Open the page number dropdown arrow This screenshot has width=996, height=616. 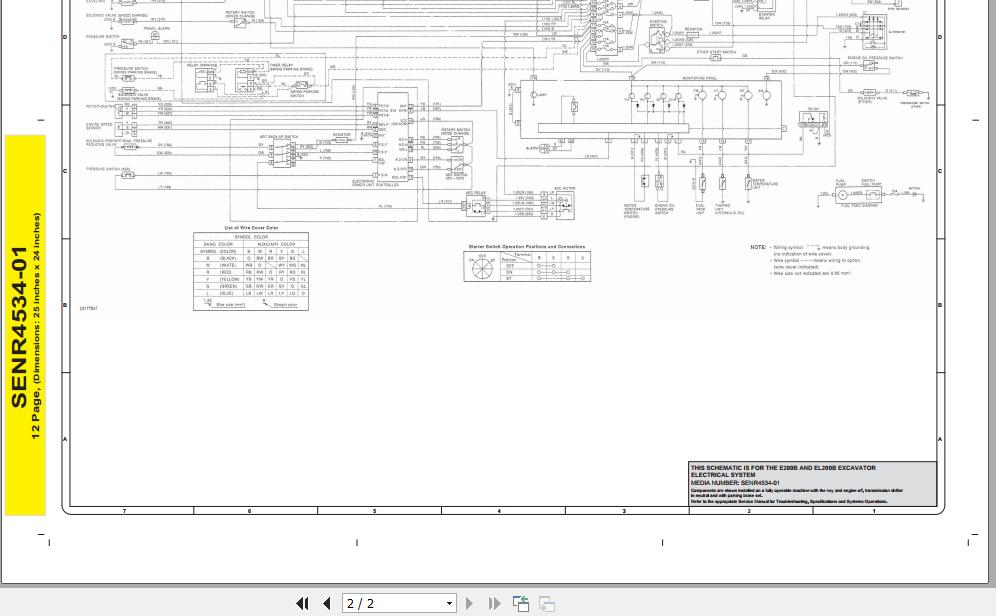[449, 603]
